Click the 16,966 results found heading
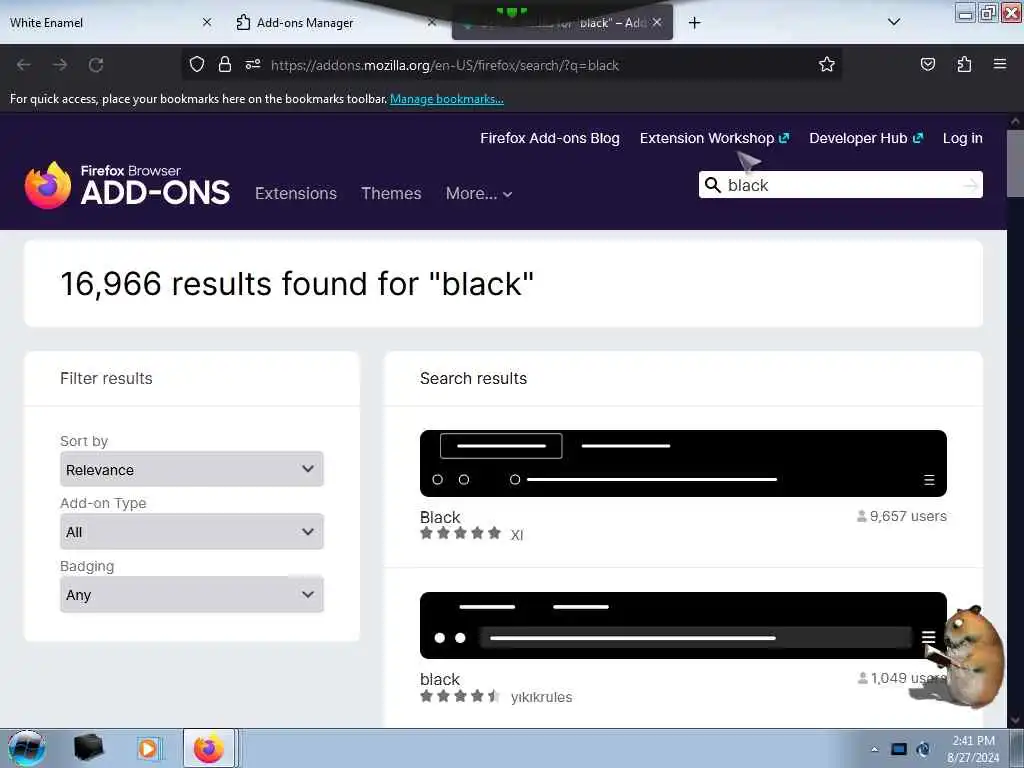Screen dimensions: 1024x768 tap(297, 283)
